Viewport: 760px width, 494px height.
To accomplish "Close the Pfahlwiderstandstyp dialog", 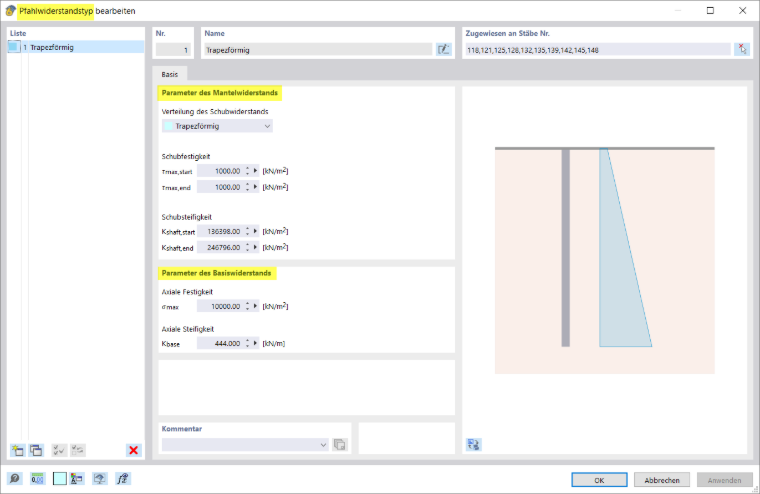I will pos(743,11).
